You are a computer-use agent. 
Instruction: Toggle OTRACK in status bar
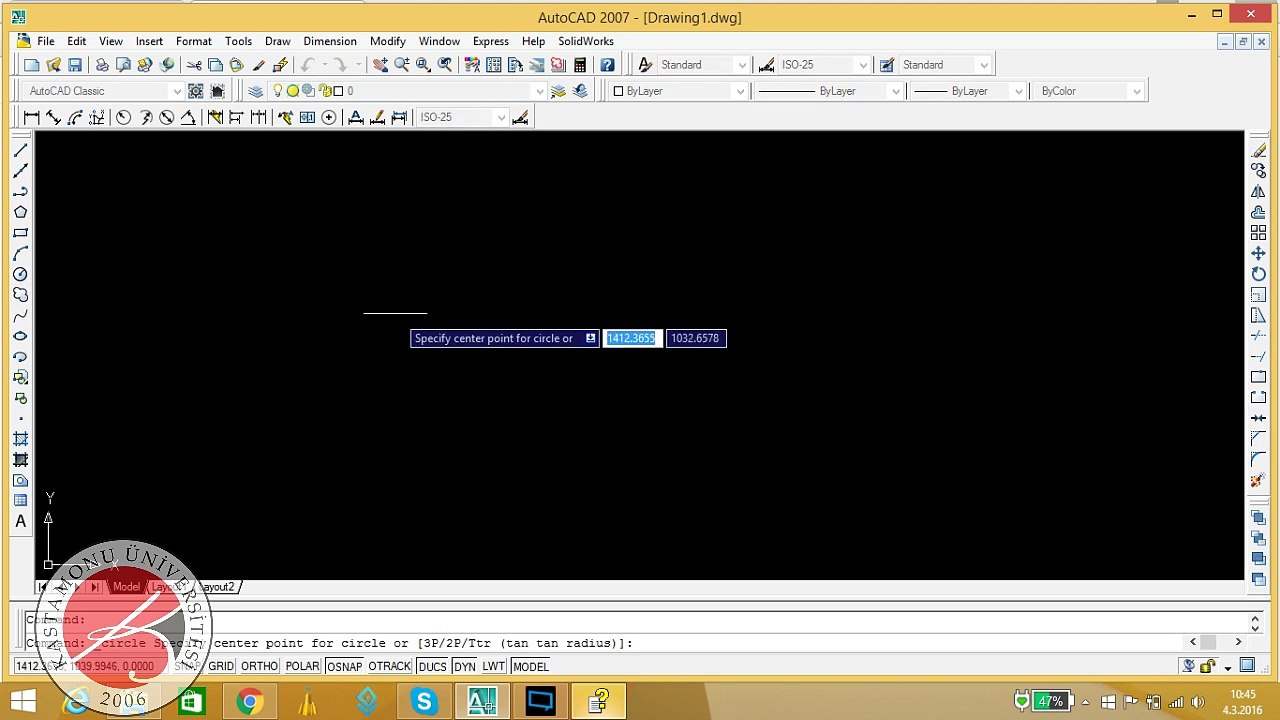(x=389, y=666)
